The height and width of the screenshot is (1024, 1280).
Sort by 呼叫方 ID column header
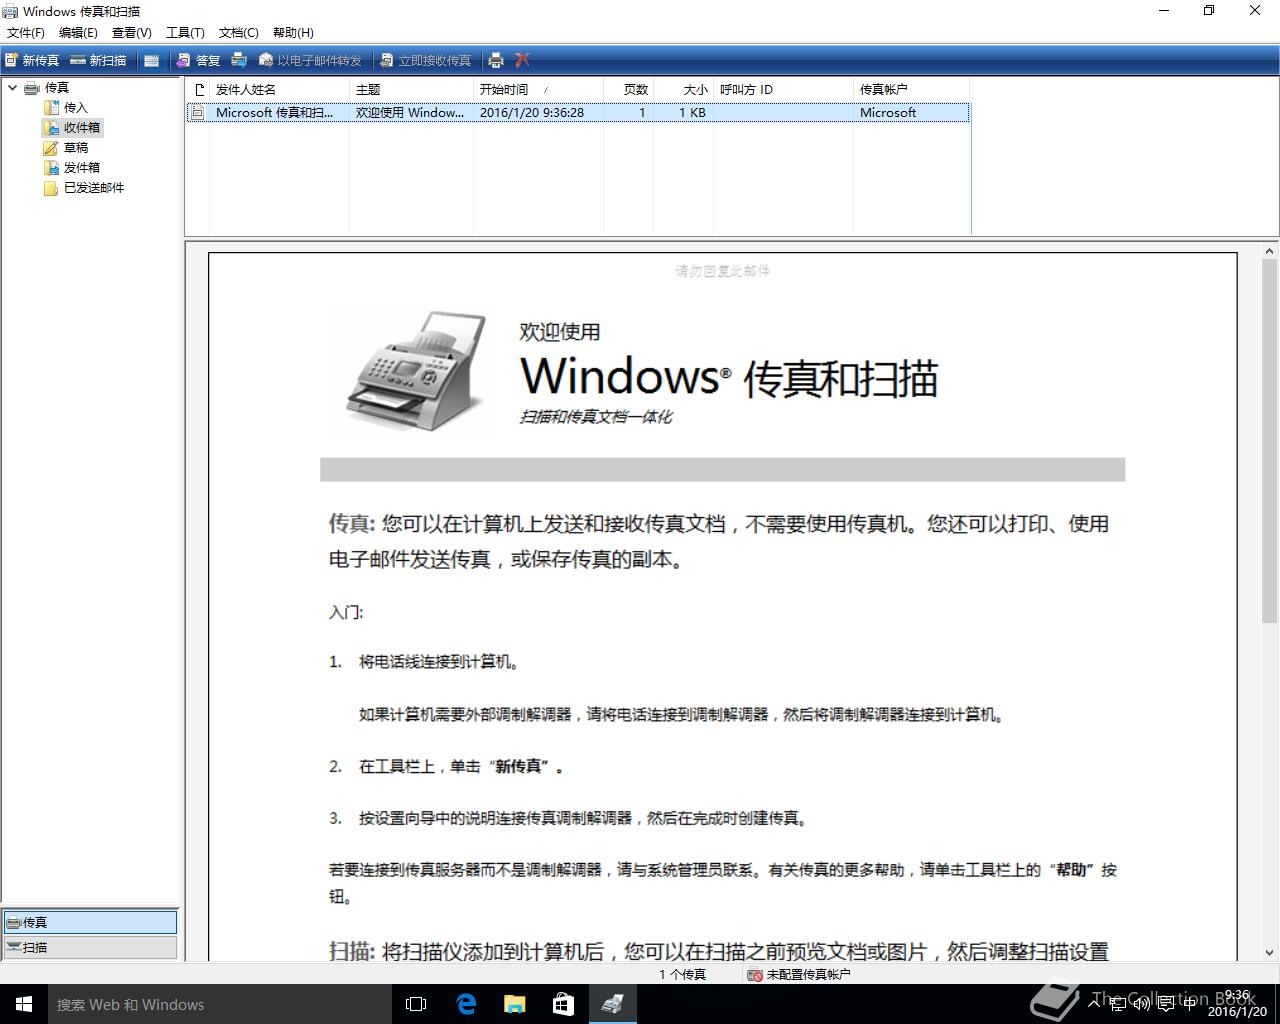(x=783, y=90)
